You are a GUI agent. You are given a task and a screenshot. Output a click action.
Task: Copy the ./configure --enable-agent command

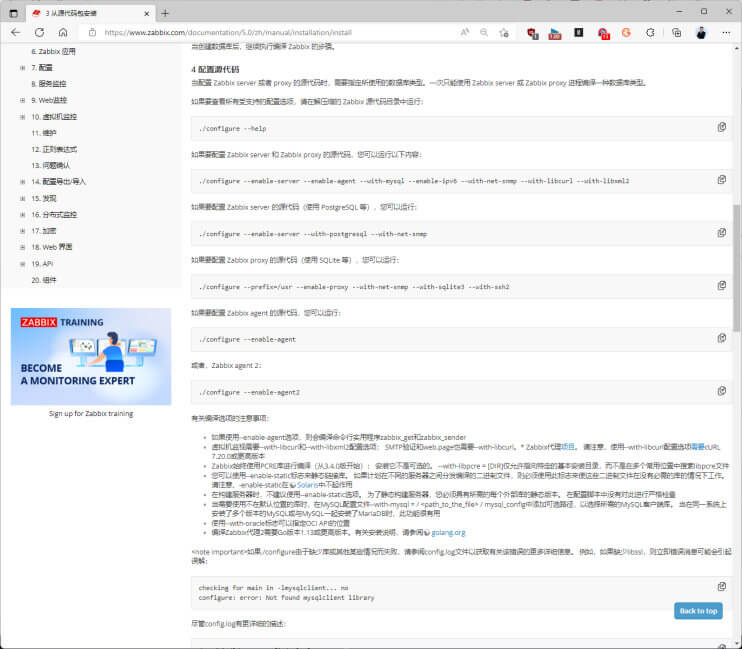(x=722, y=338)
